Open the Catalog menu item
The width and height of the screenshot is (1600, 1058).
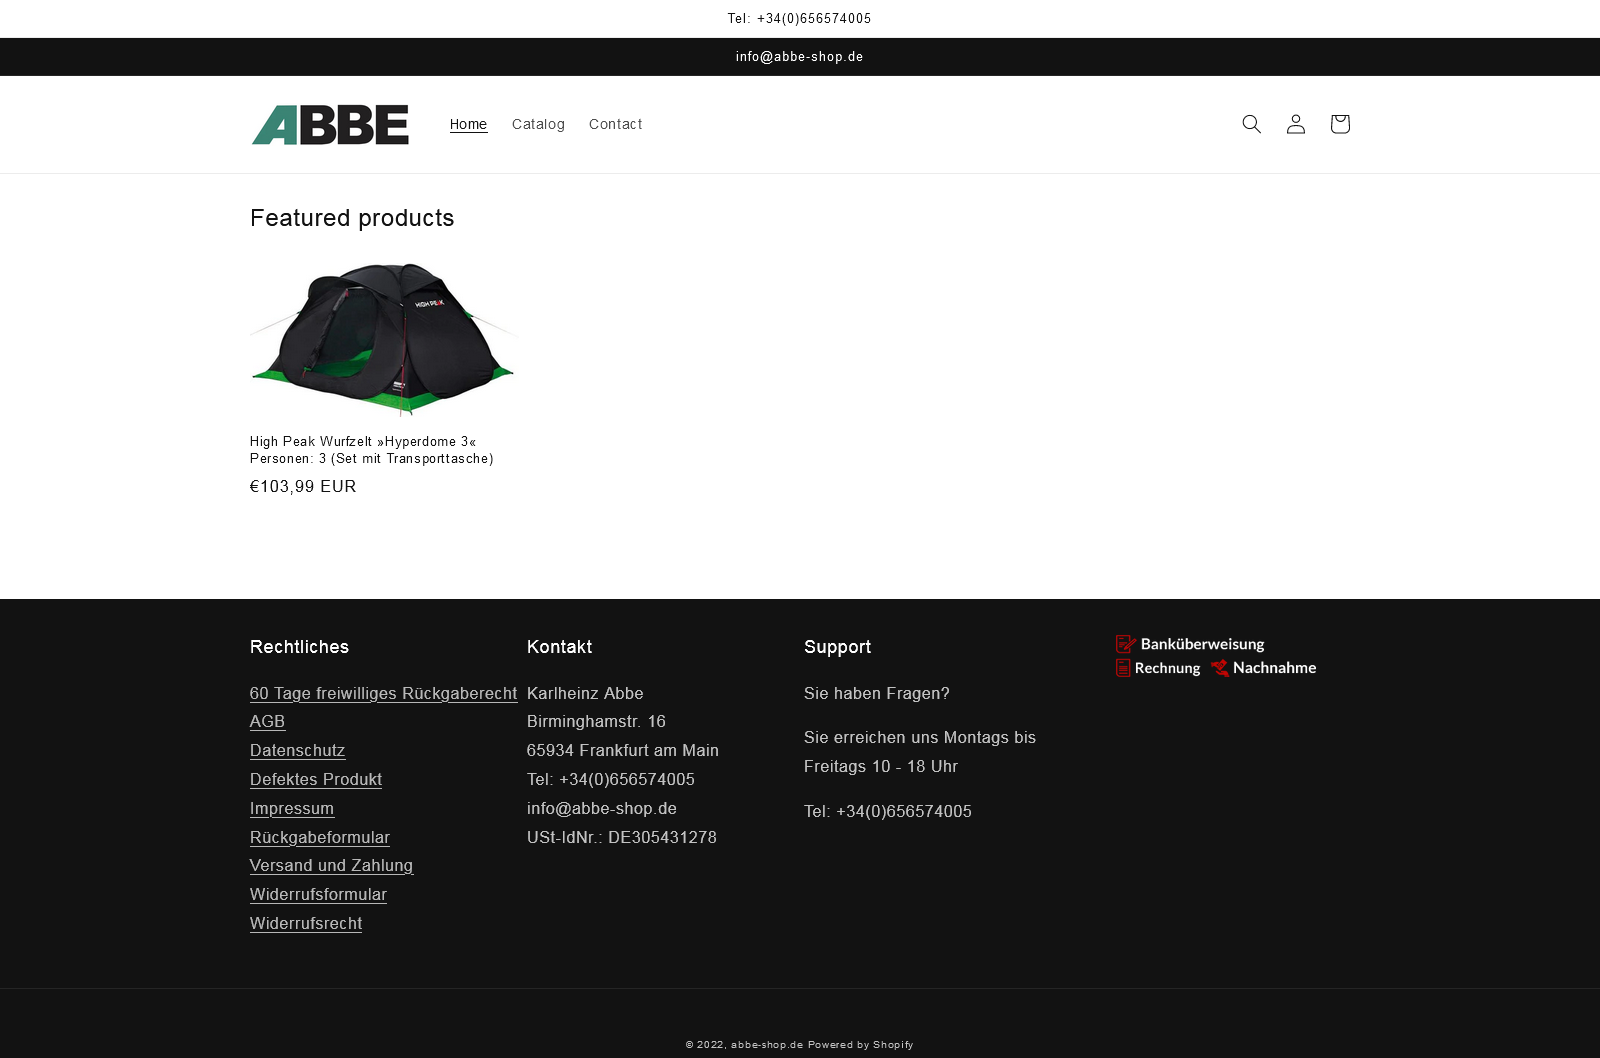click(538, 124)
